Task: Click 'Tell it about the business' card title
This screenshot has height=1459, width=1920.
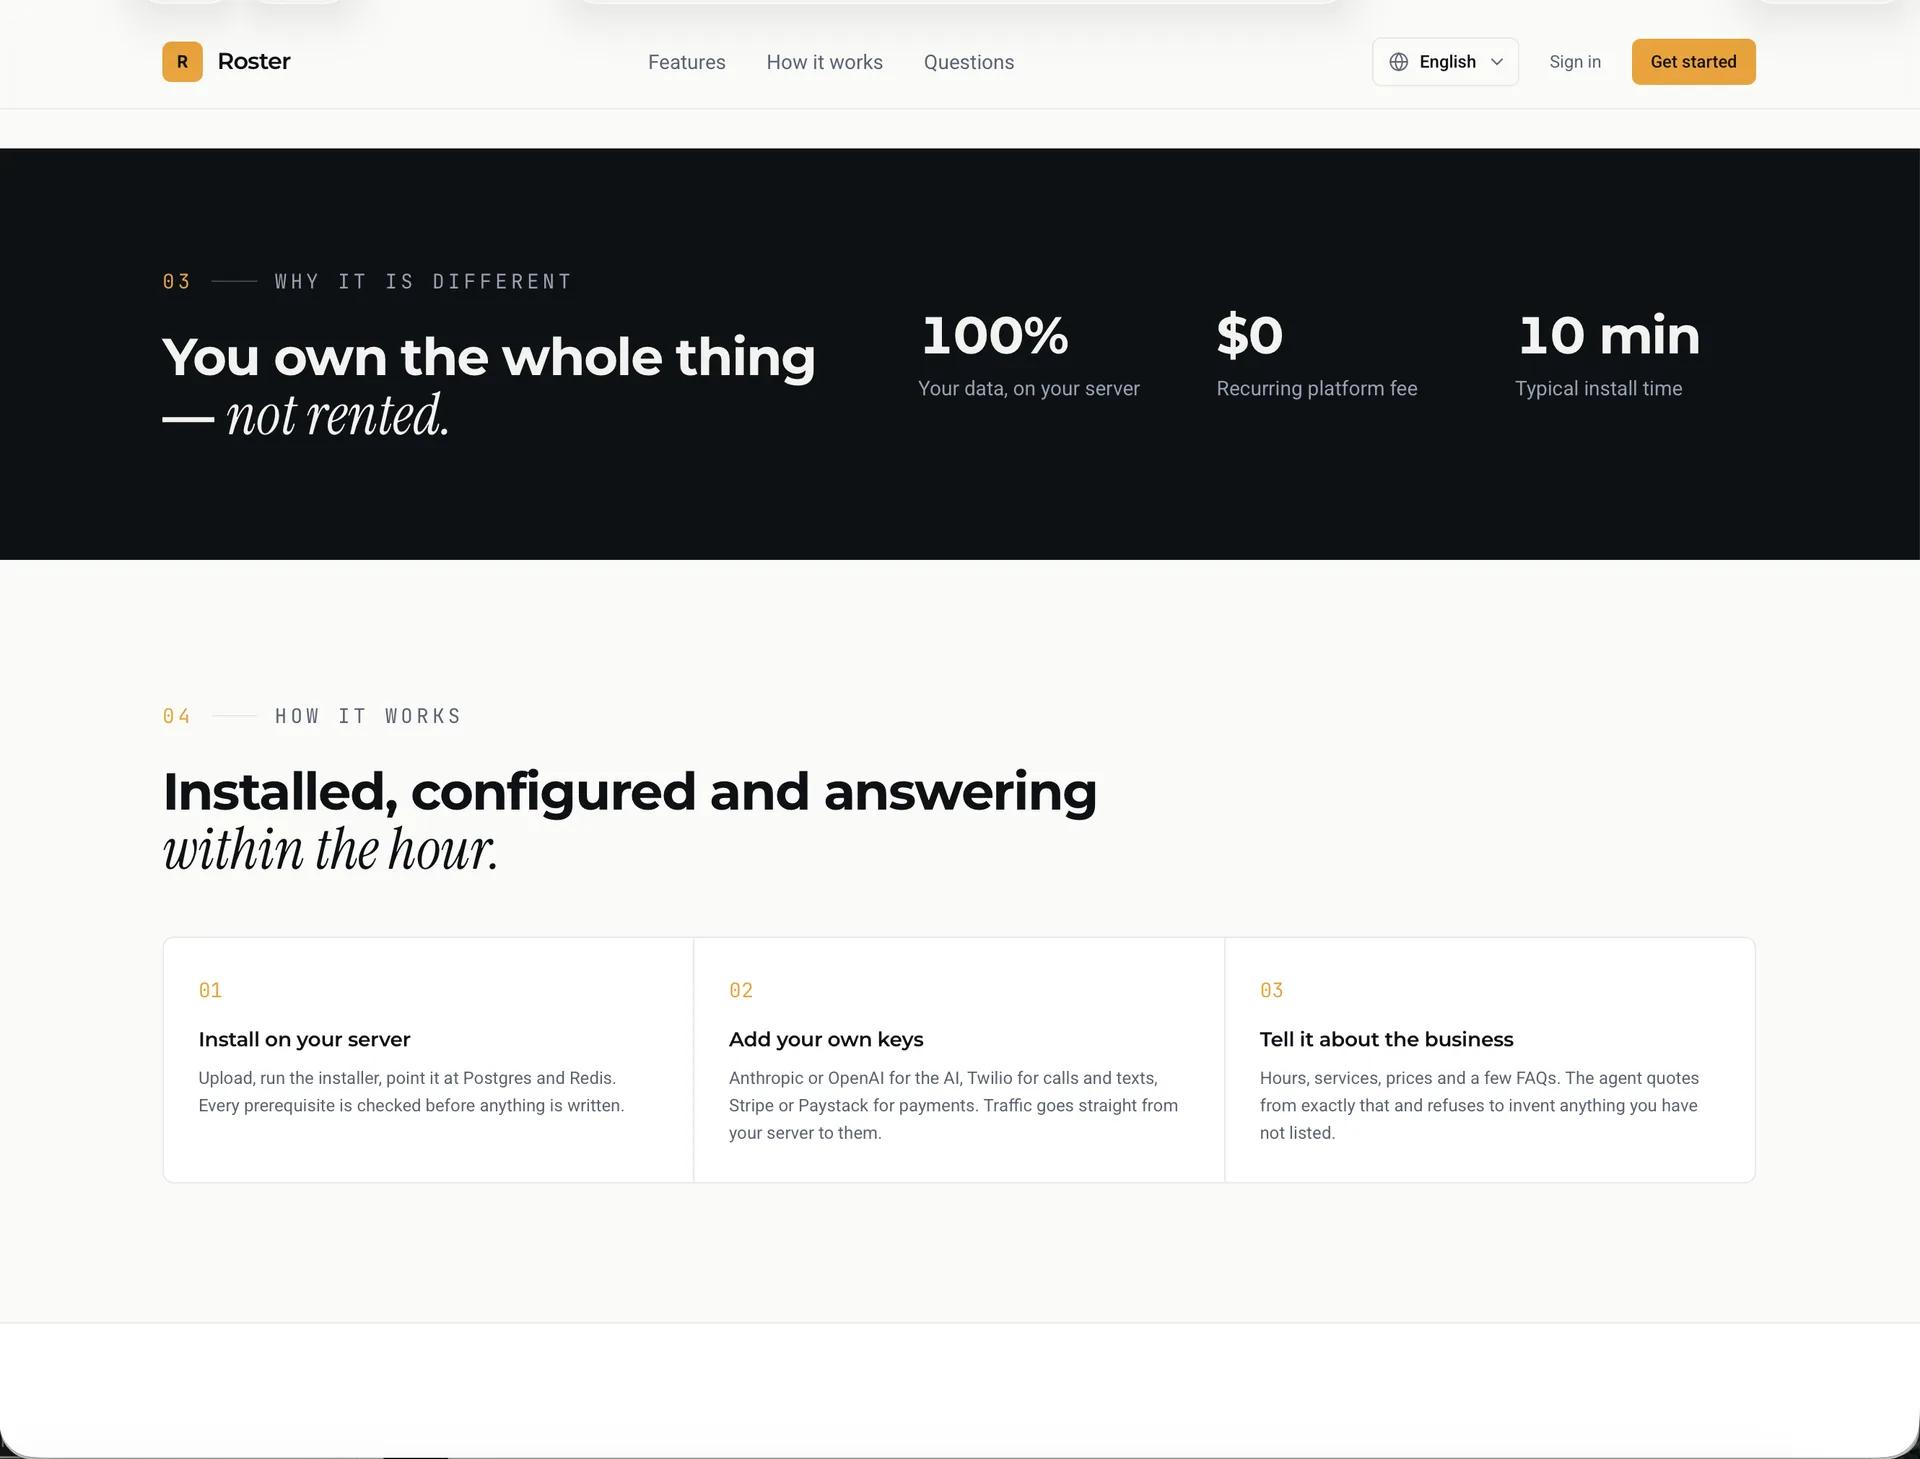Action: [1386, 1039]
